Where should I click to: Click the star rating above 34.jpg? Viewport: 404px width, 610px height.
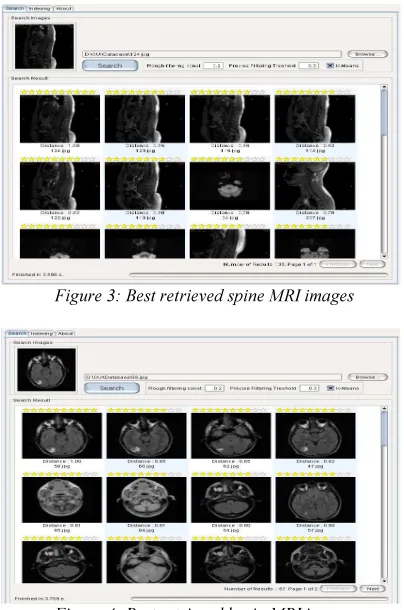click(x=228, y=159)
